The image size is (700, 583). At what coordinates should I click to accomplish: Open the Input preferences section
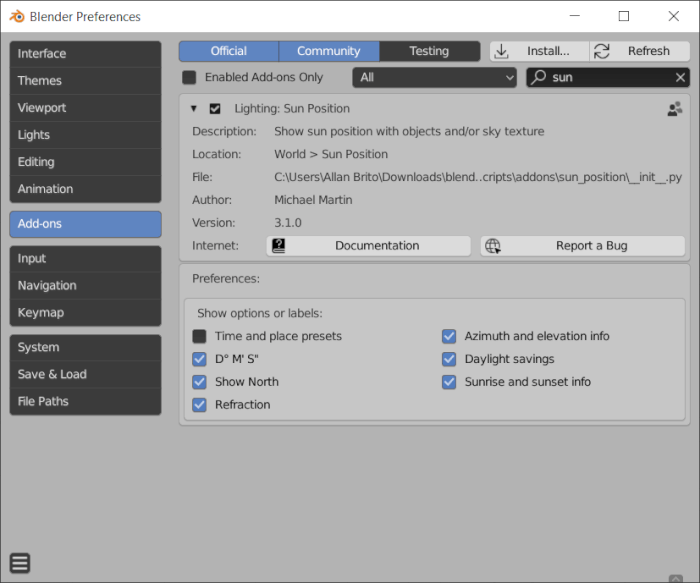(85, 258)
